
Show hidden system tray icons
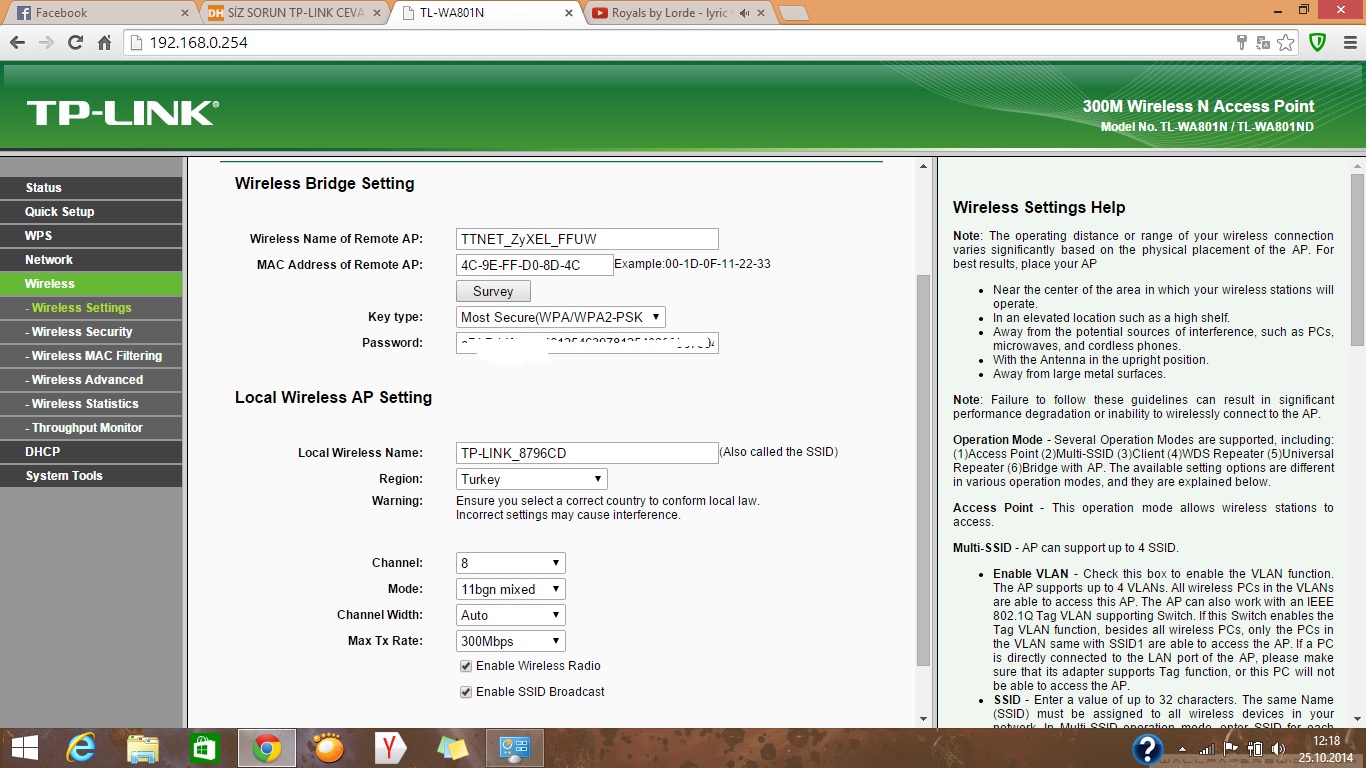1184,748
